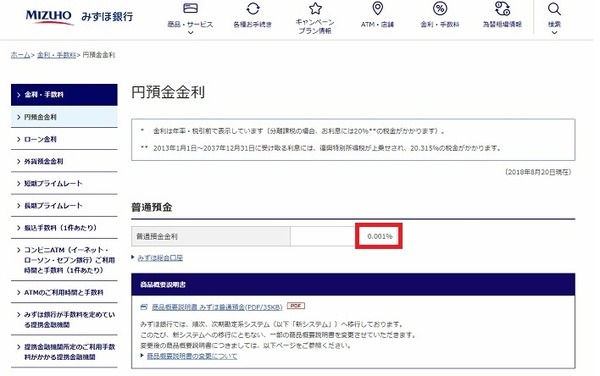Open ローン金利 in sidebar

tap(64, 139)
